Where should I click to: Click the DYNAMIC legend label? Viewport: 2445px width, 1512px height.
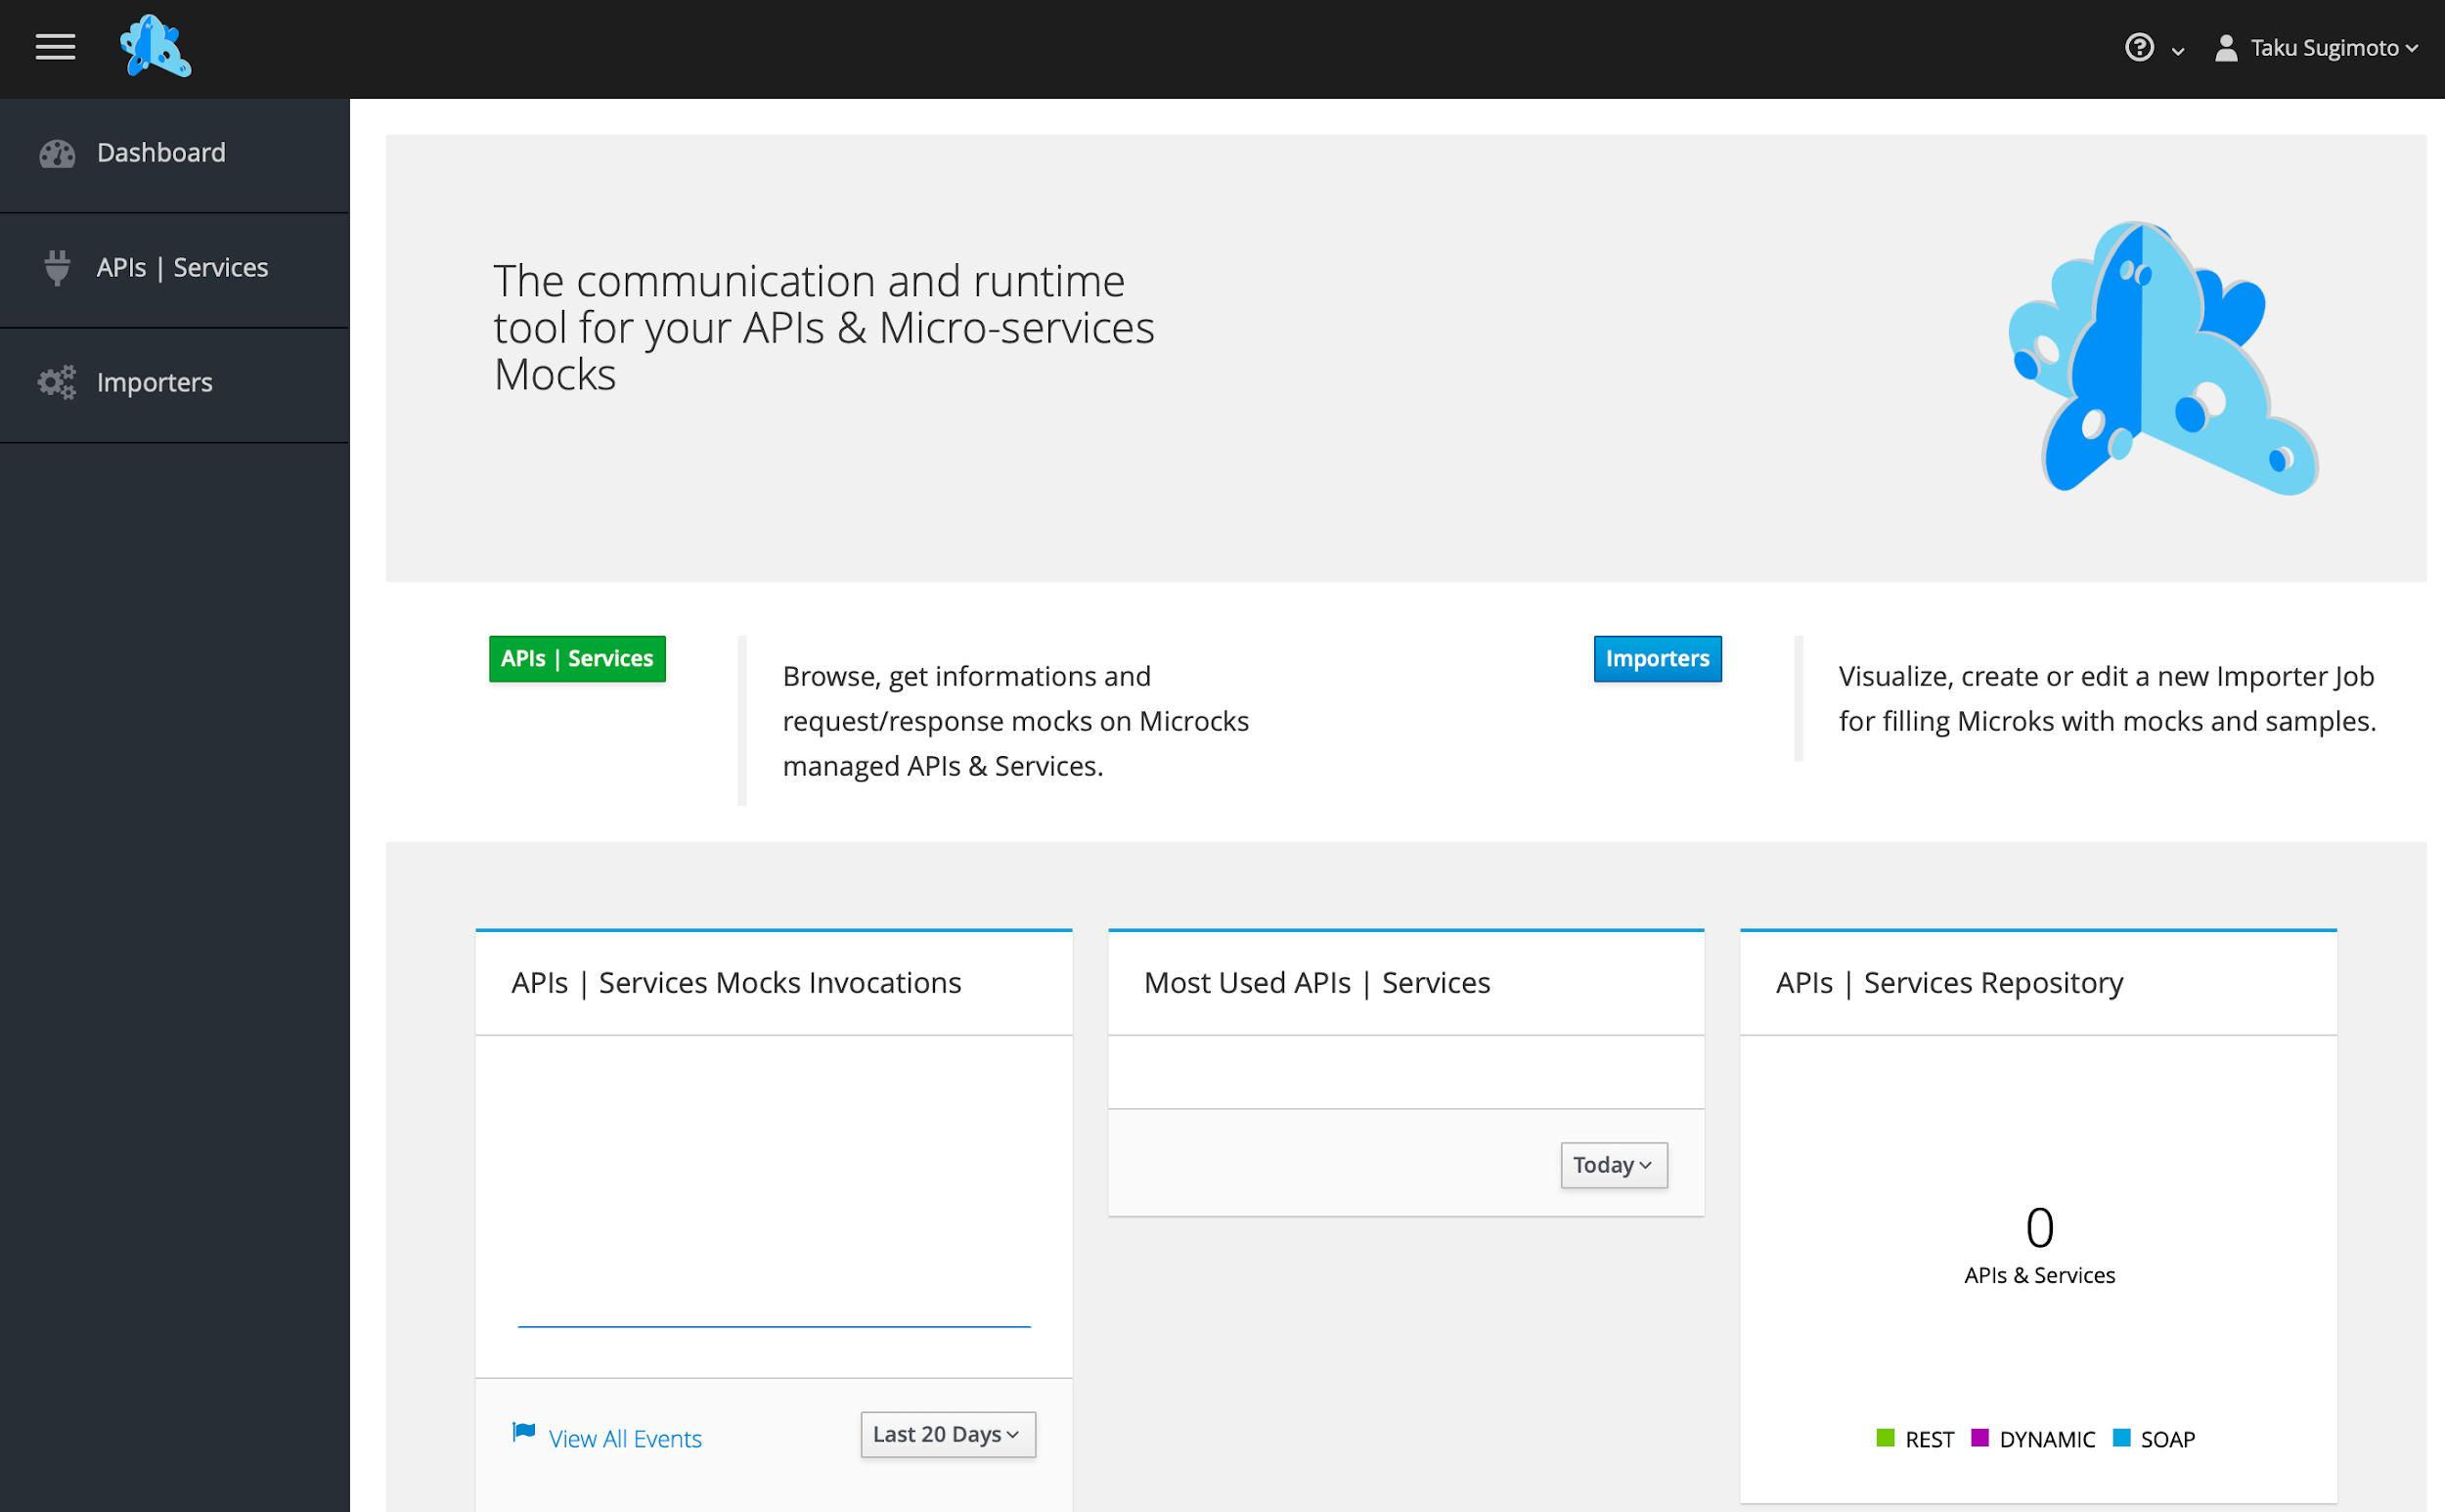(2047, 1440)
